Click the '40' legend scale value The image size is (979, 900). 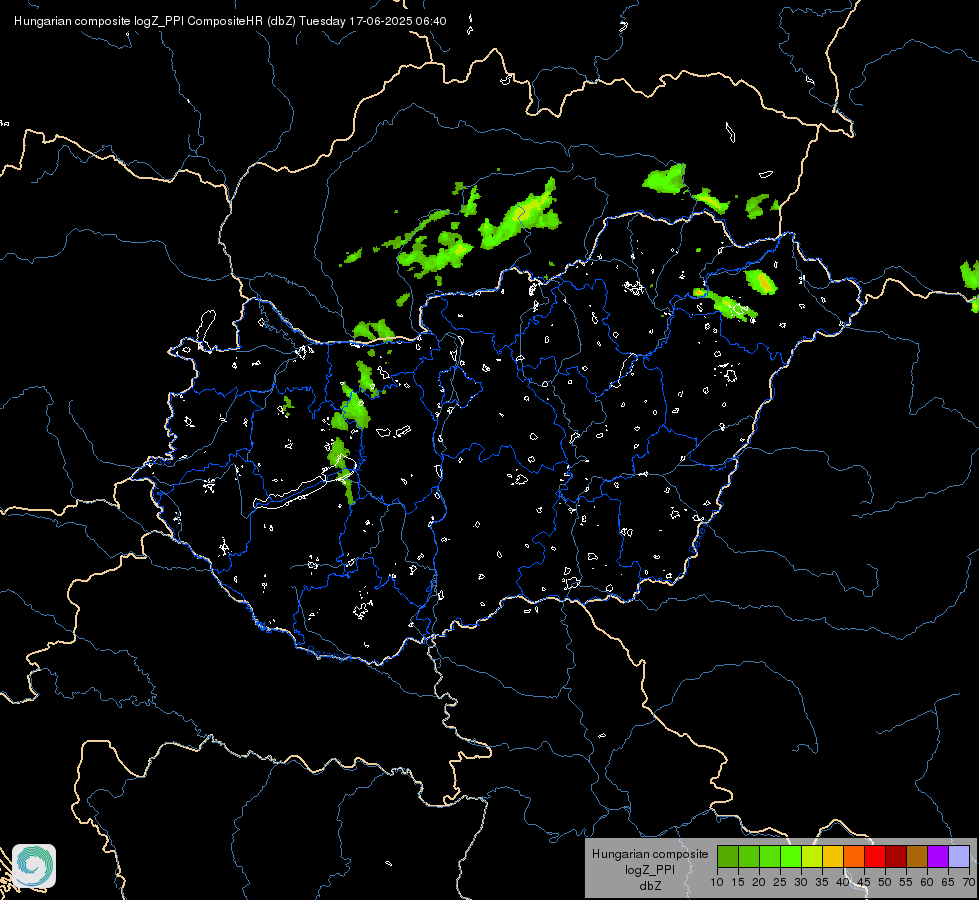[843, 883]
